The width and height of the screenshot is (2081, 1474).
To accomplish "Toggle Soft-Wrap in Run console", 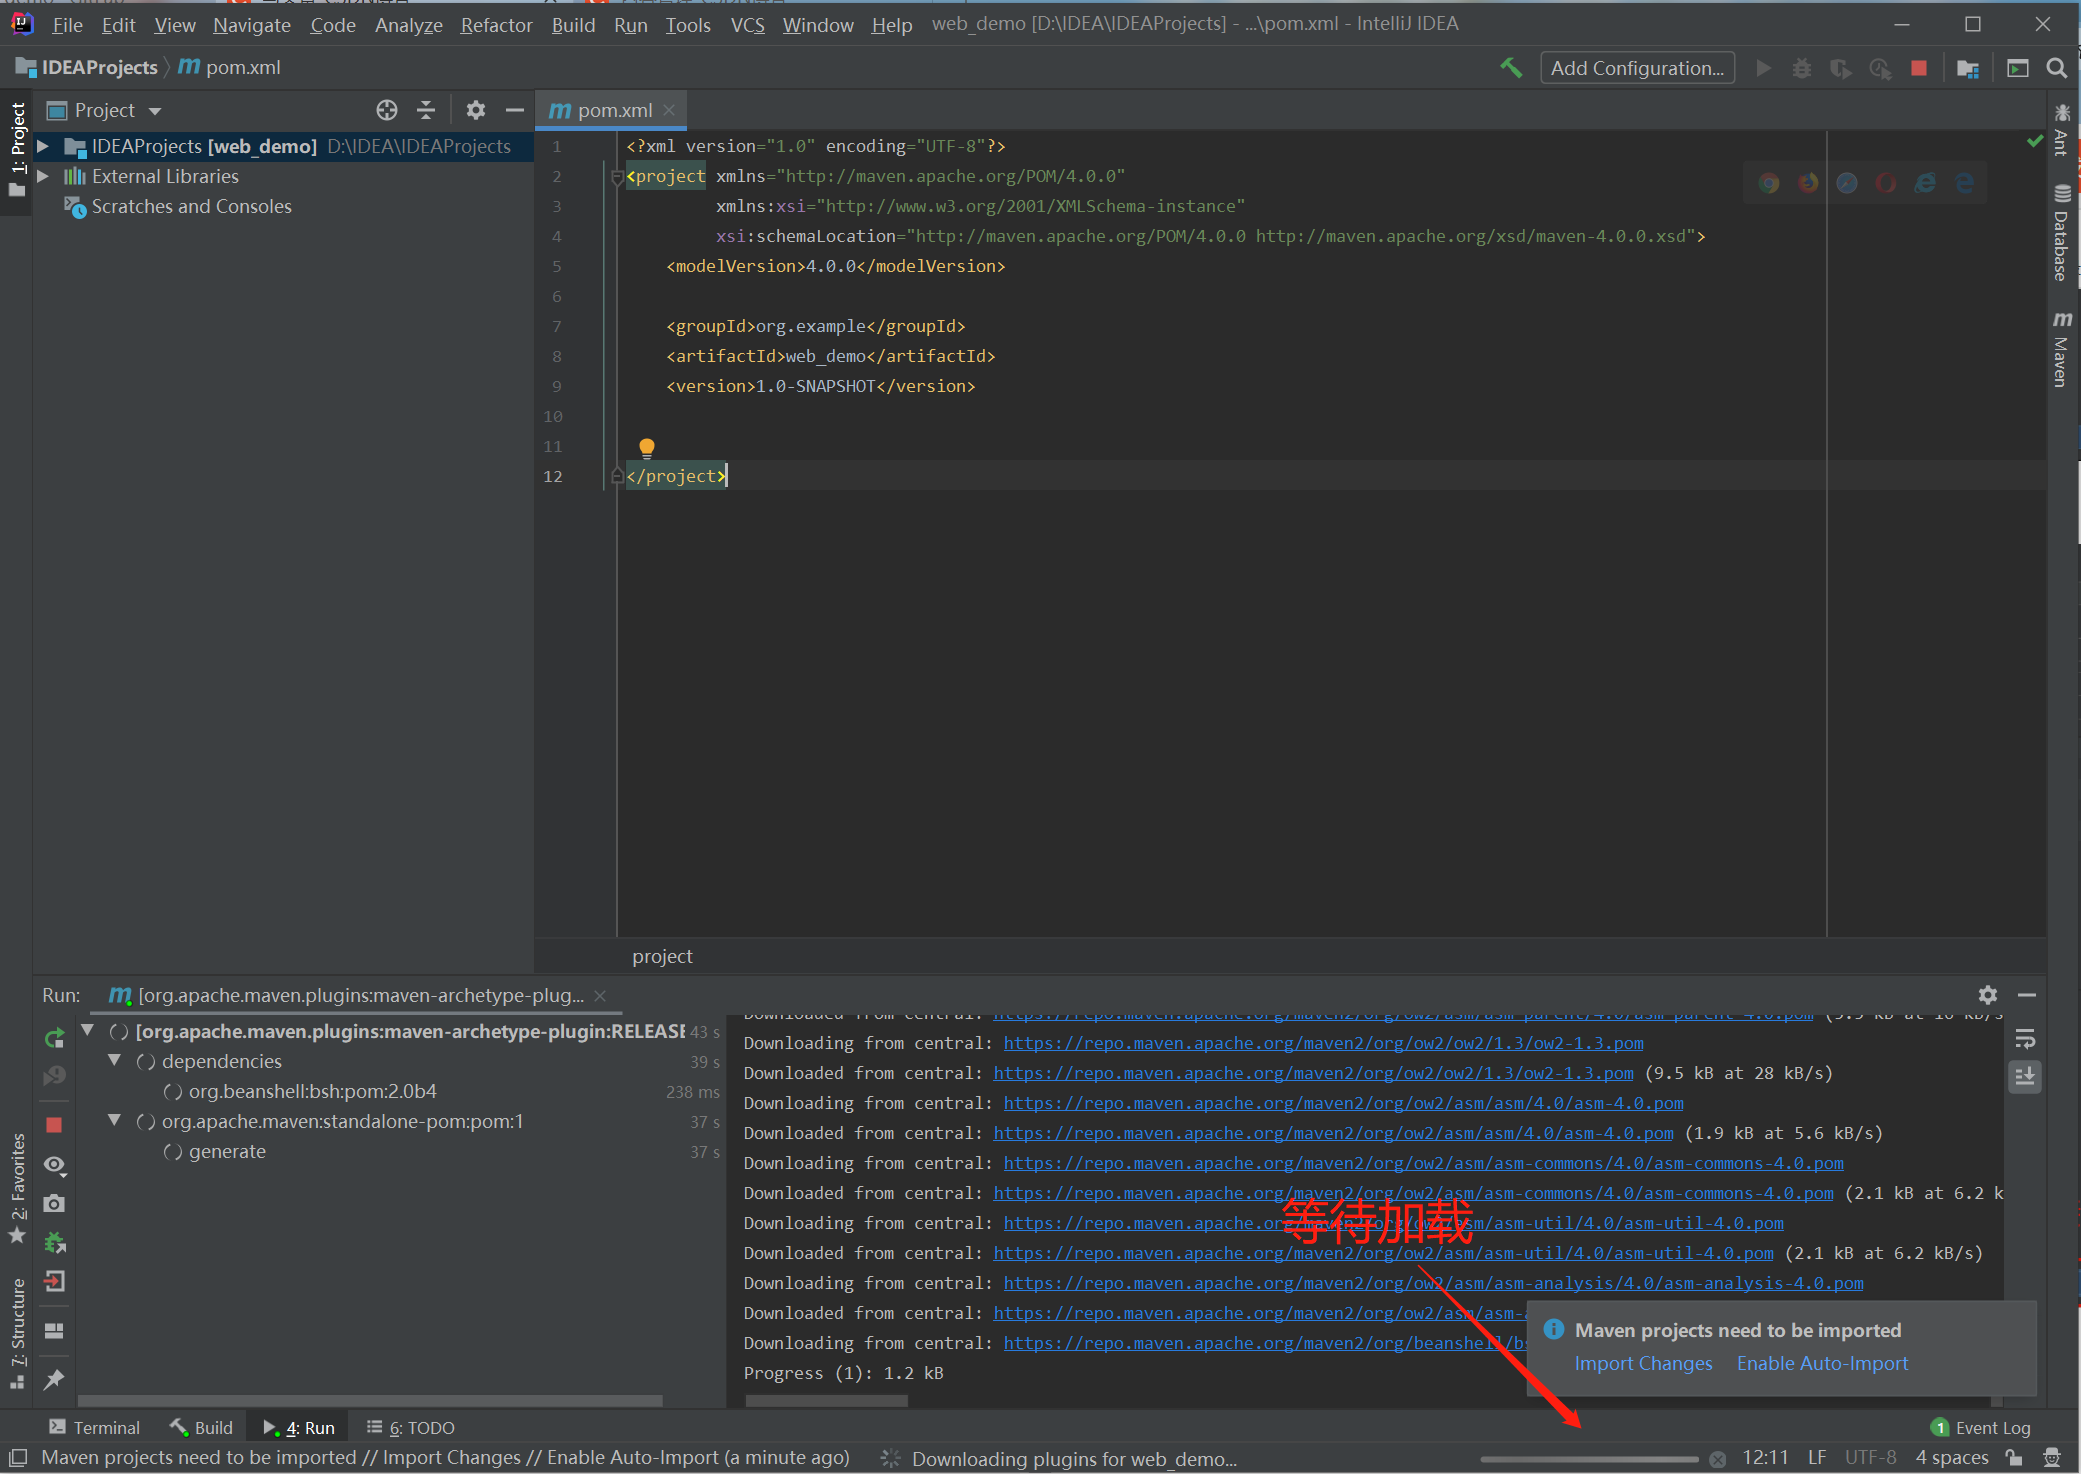I will (2025, 1039).
